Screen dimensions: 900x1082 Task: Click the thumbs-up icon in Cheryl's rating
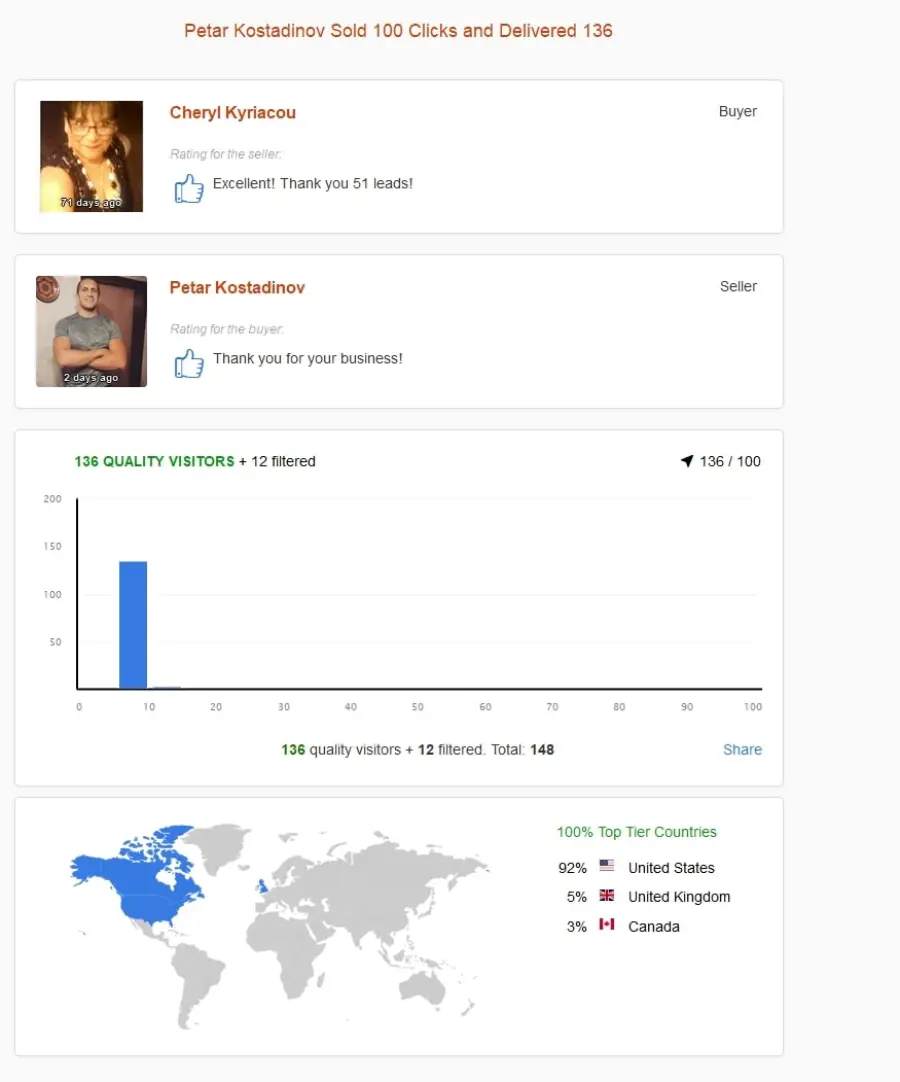[x=188, y=188]
